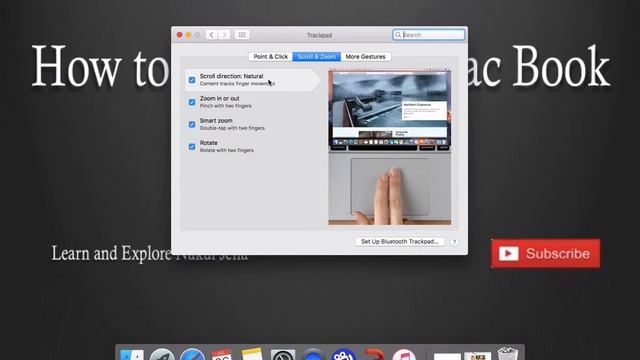Click the red Subscribe button

point(545,253)
